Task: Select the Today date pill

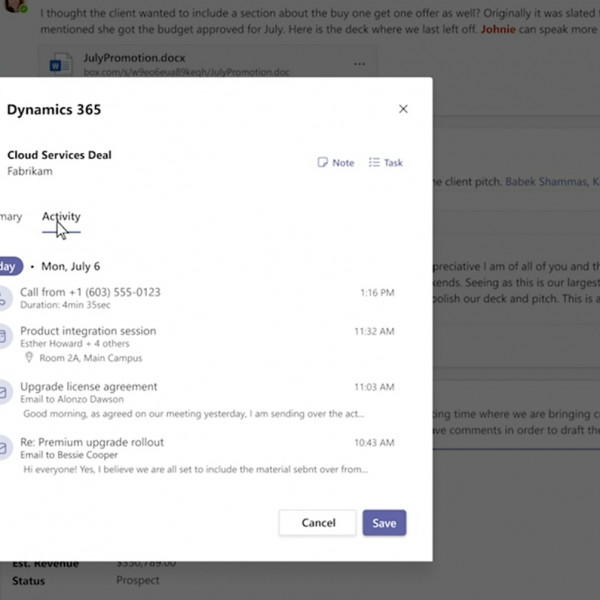Action: tap(11, 266)
